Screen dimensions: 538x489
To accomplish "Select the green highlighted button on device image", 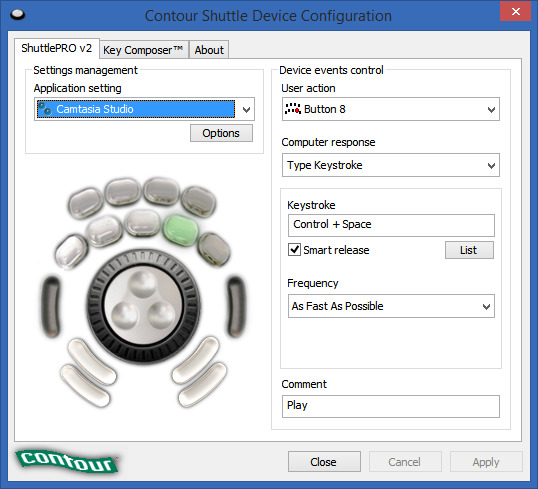I will 180,230.
